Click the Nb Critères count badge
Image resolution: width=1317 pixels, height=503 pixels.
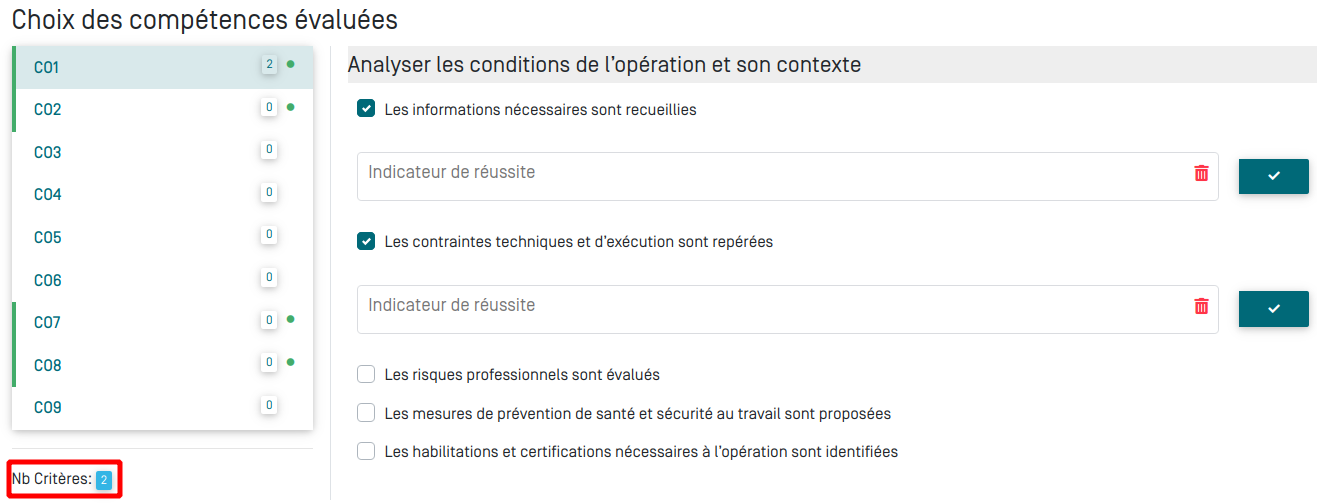tap(104, 481)
